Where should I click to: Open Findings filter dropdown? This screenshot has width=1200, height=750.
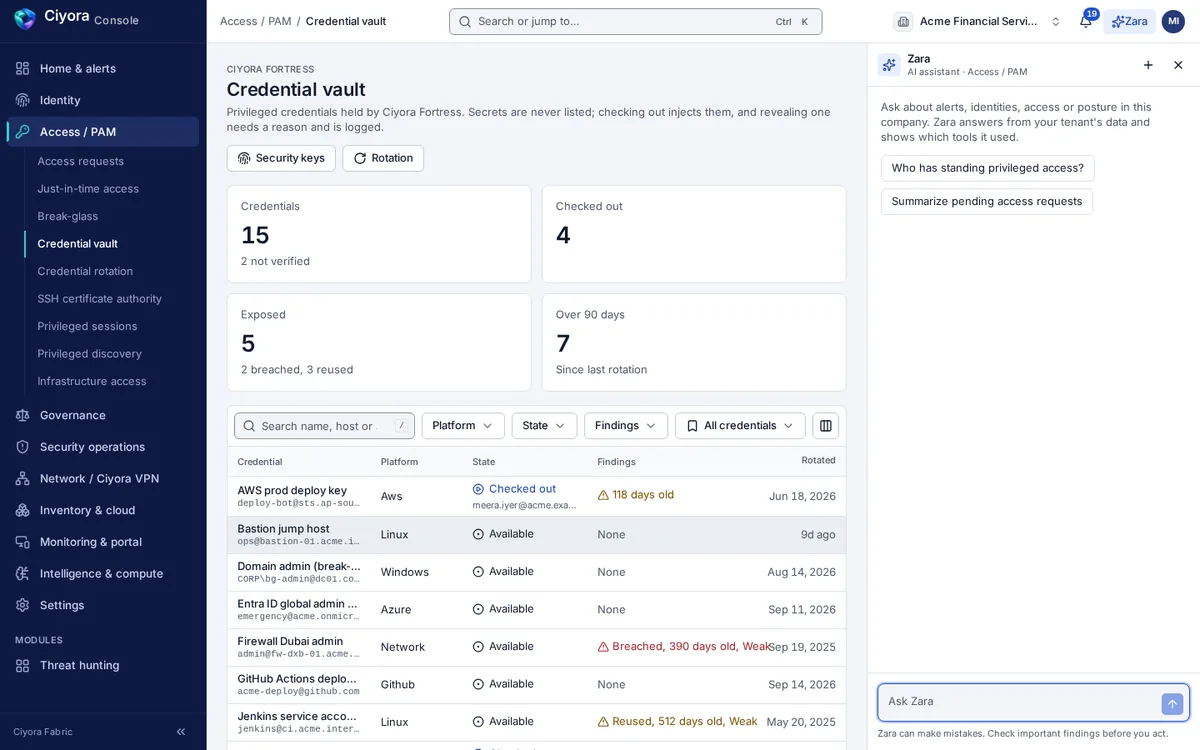coord(626,426)
